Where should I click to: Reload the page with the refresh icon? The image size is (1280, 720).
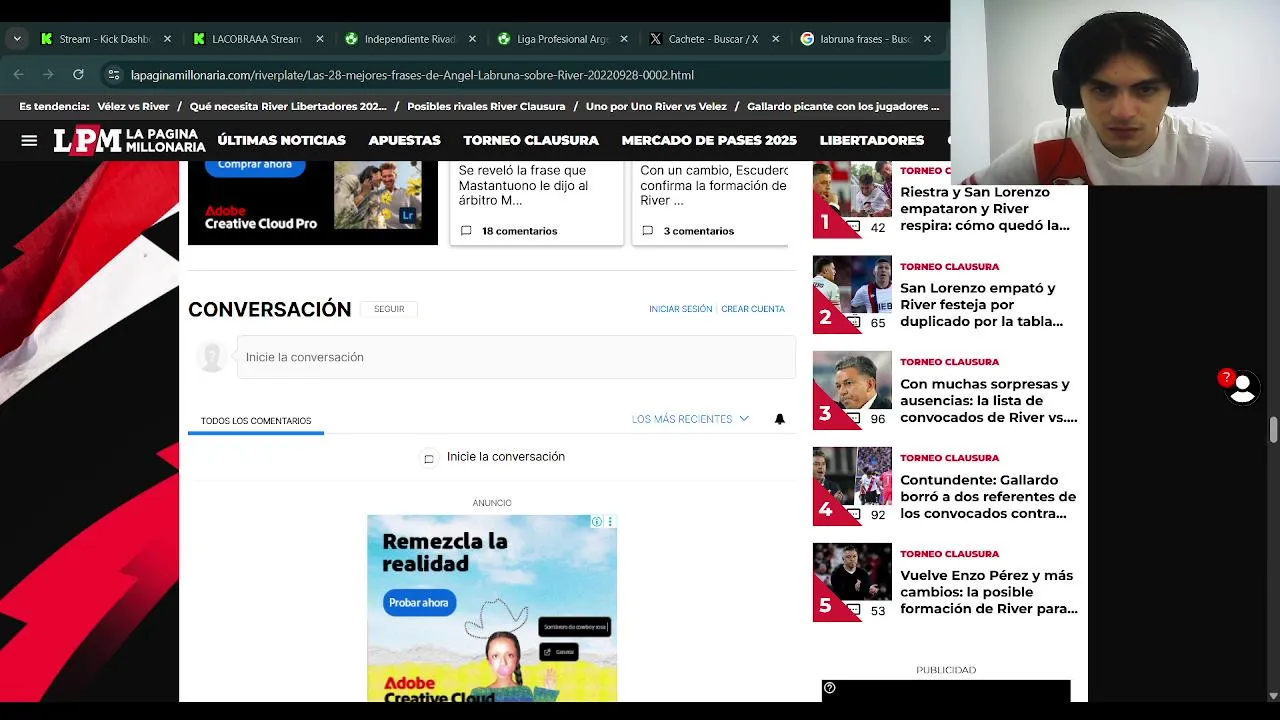point(78,75)
